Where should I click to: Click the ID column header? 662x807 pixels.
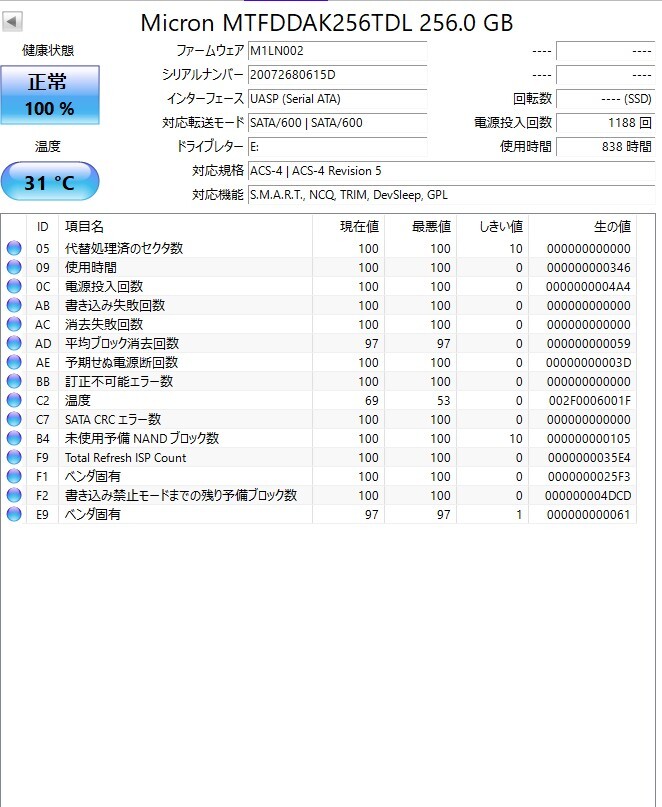click(42, 226)
